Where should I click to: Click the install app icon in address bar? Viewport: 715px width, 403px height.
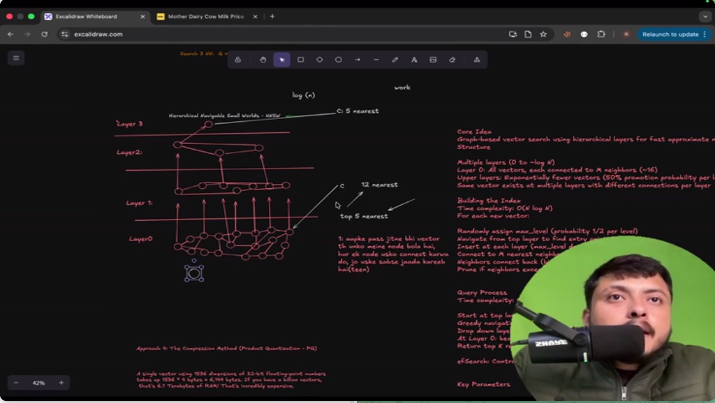point(513,34)
